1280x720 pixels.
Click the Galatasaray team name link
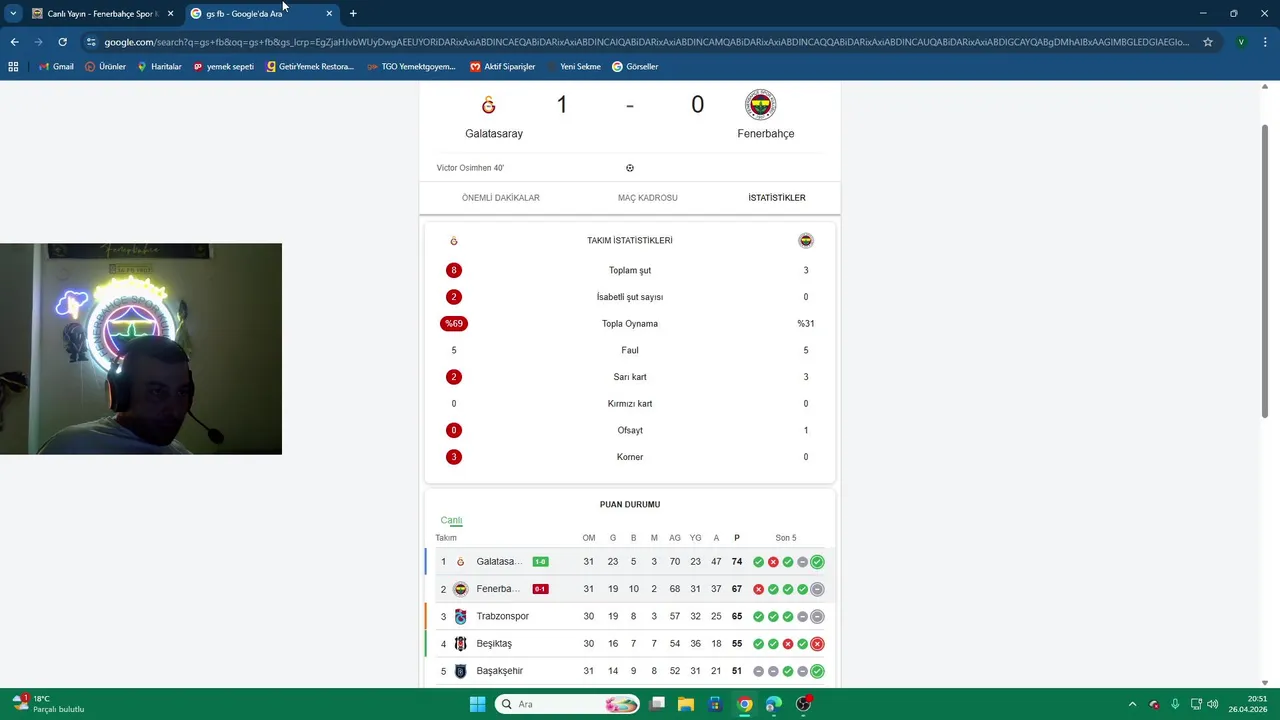click(x=494, y=134)
